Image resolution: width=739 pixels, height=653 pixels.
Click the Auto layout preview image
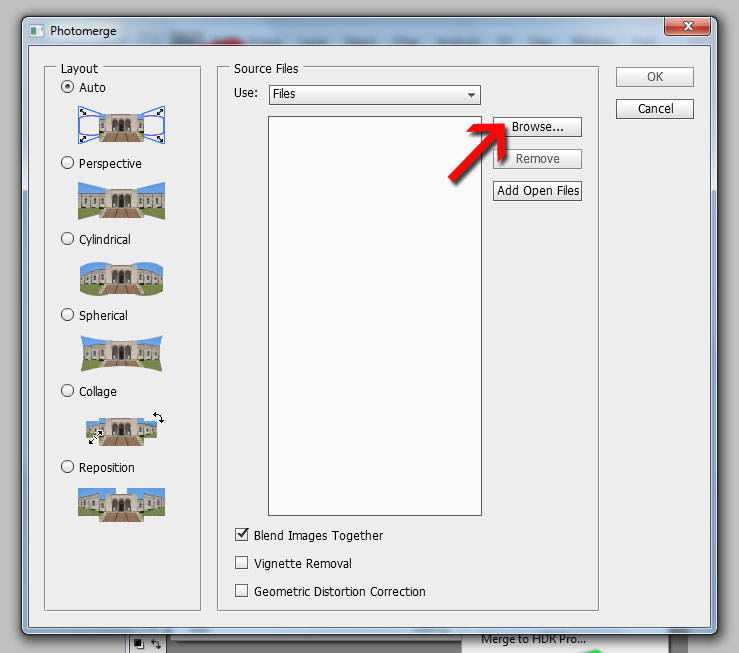[122, 125]
